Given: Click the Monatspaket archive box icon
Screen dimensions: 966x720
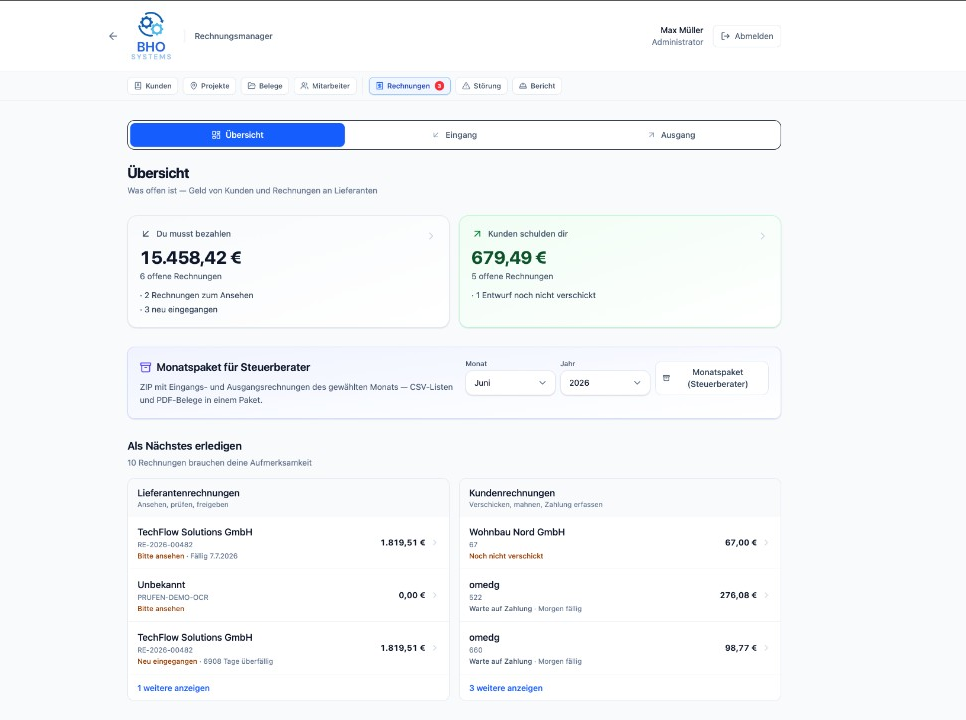Looking at the screenshot, I should tap(145, 367).
